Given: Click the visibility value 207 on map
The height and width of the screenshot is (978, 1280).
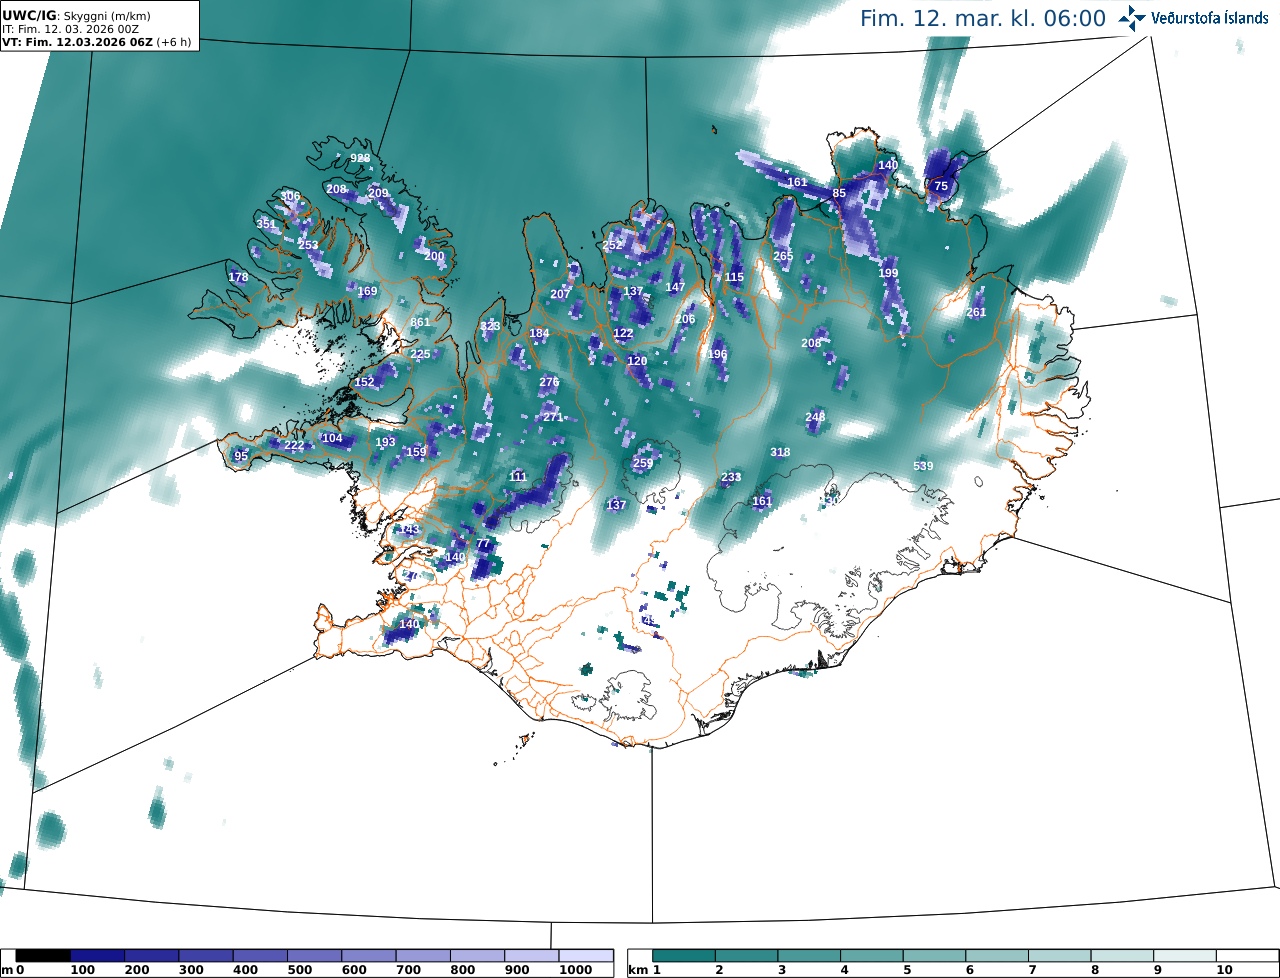Looking at the screenshot, I should [560, 294].
